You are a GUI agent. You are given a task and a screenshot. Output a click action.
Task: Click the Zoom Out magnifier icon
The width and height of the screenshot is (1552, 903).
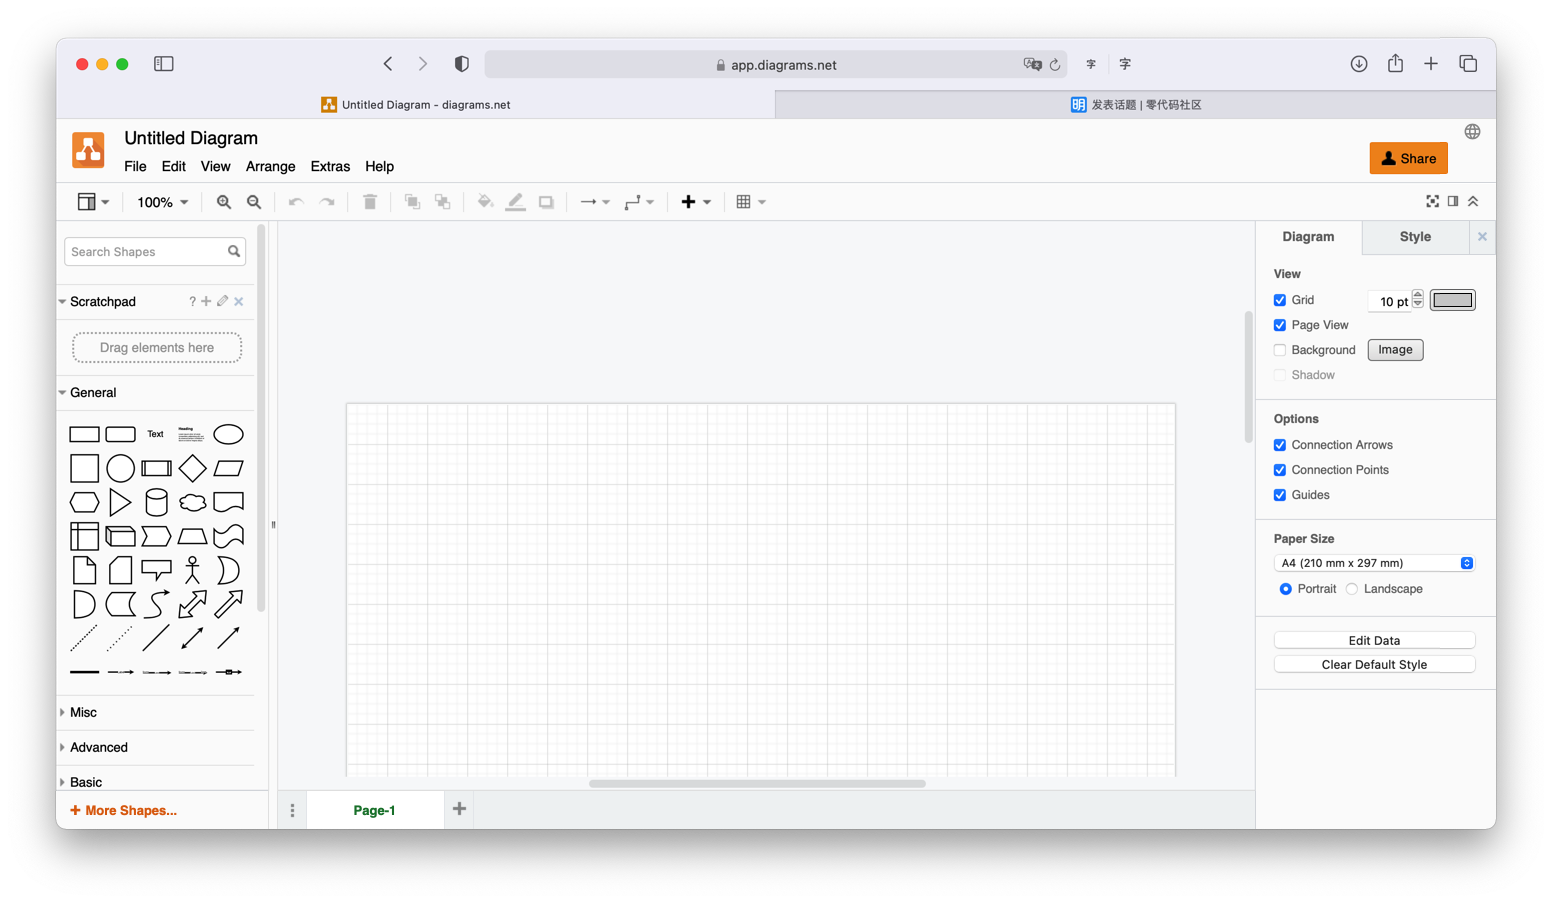[254, 202]
